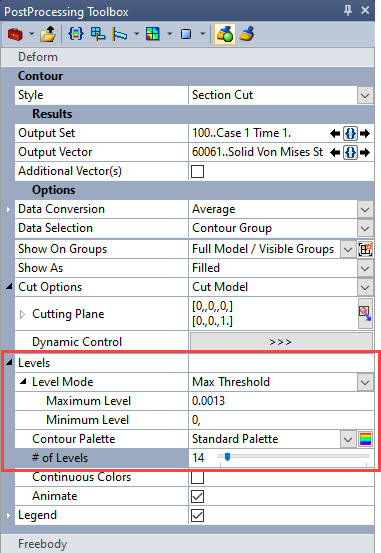Open Level Mode dropdown showing Max Threshold
This screenshot has width=381, height=553.
(365, 382)
